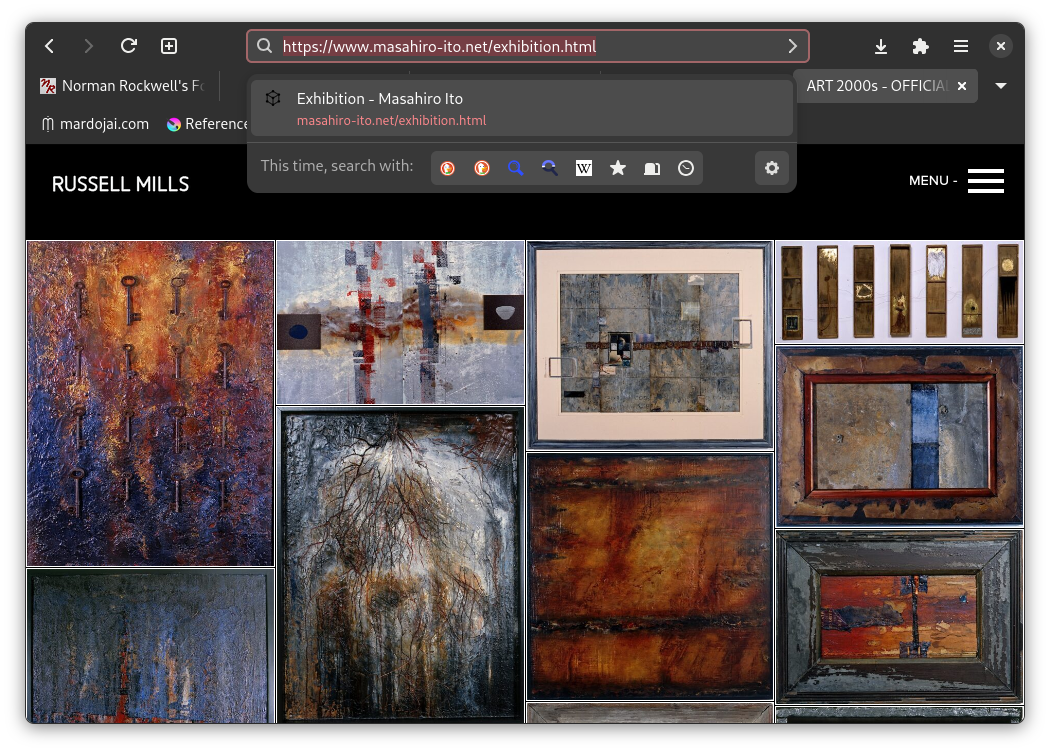Close the browser window

point(1000,46)
